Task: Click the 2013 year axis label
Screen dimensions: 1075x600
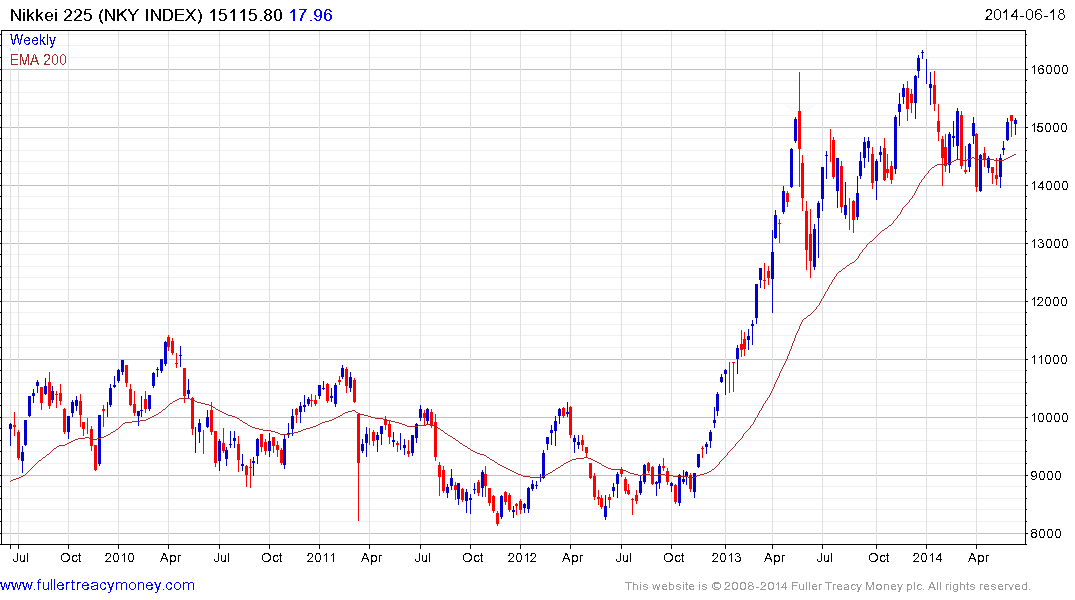Action: click(x=726, y=557)
